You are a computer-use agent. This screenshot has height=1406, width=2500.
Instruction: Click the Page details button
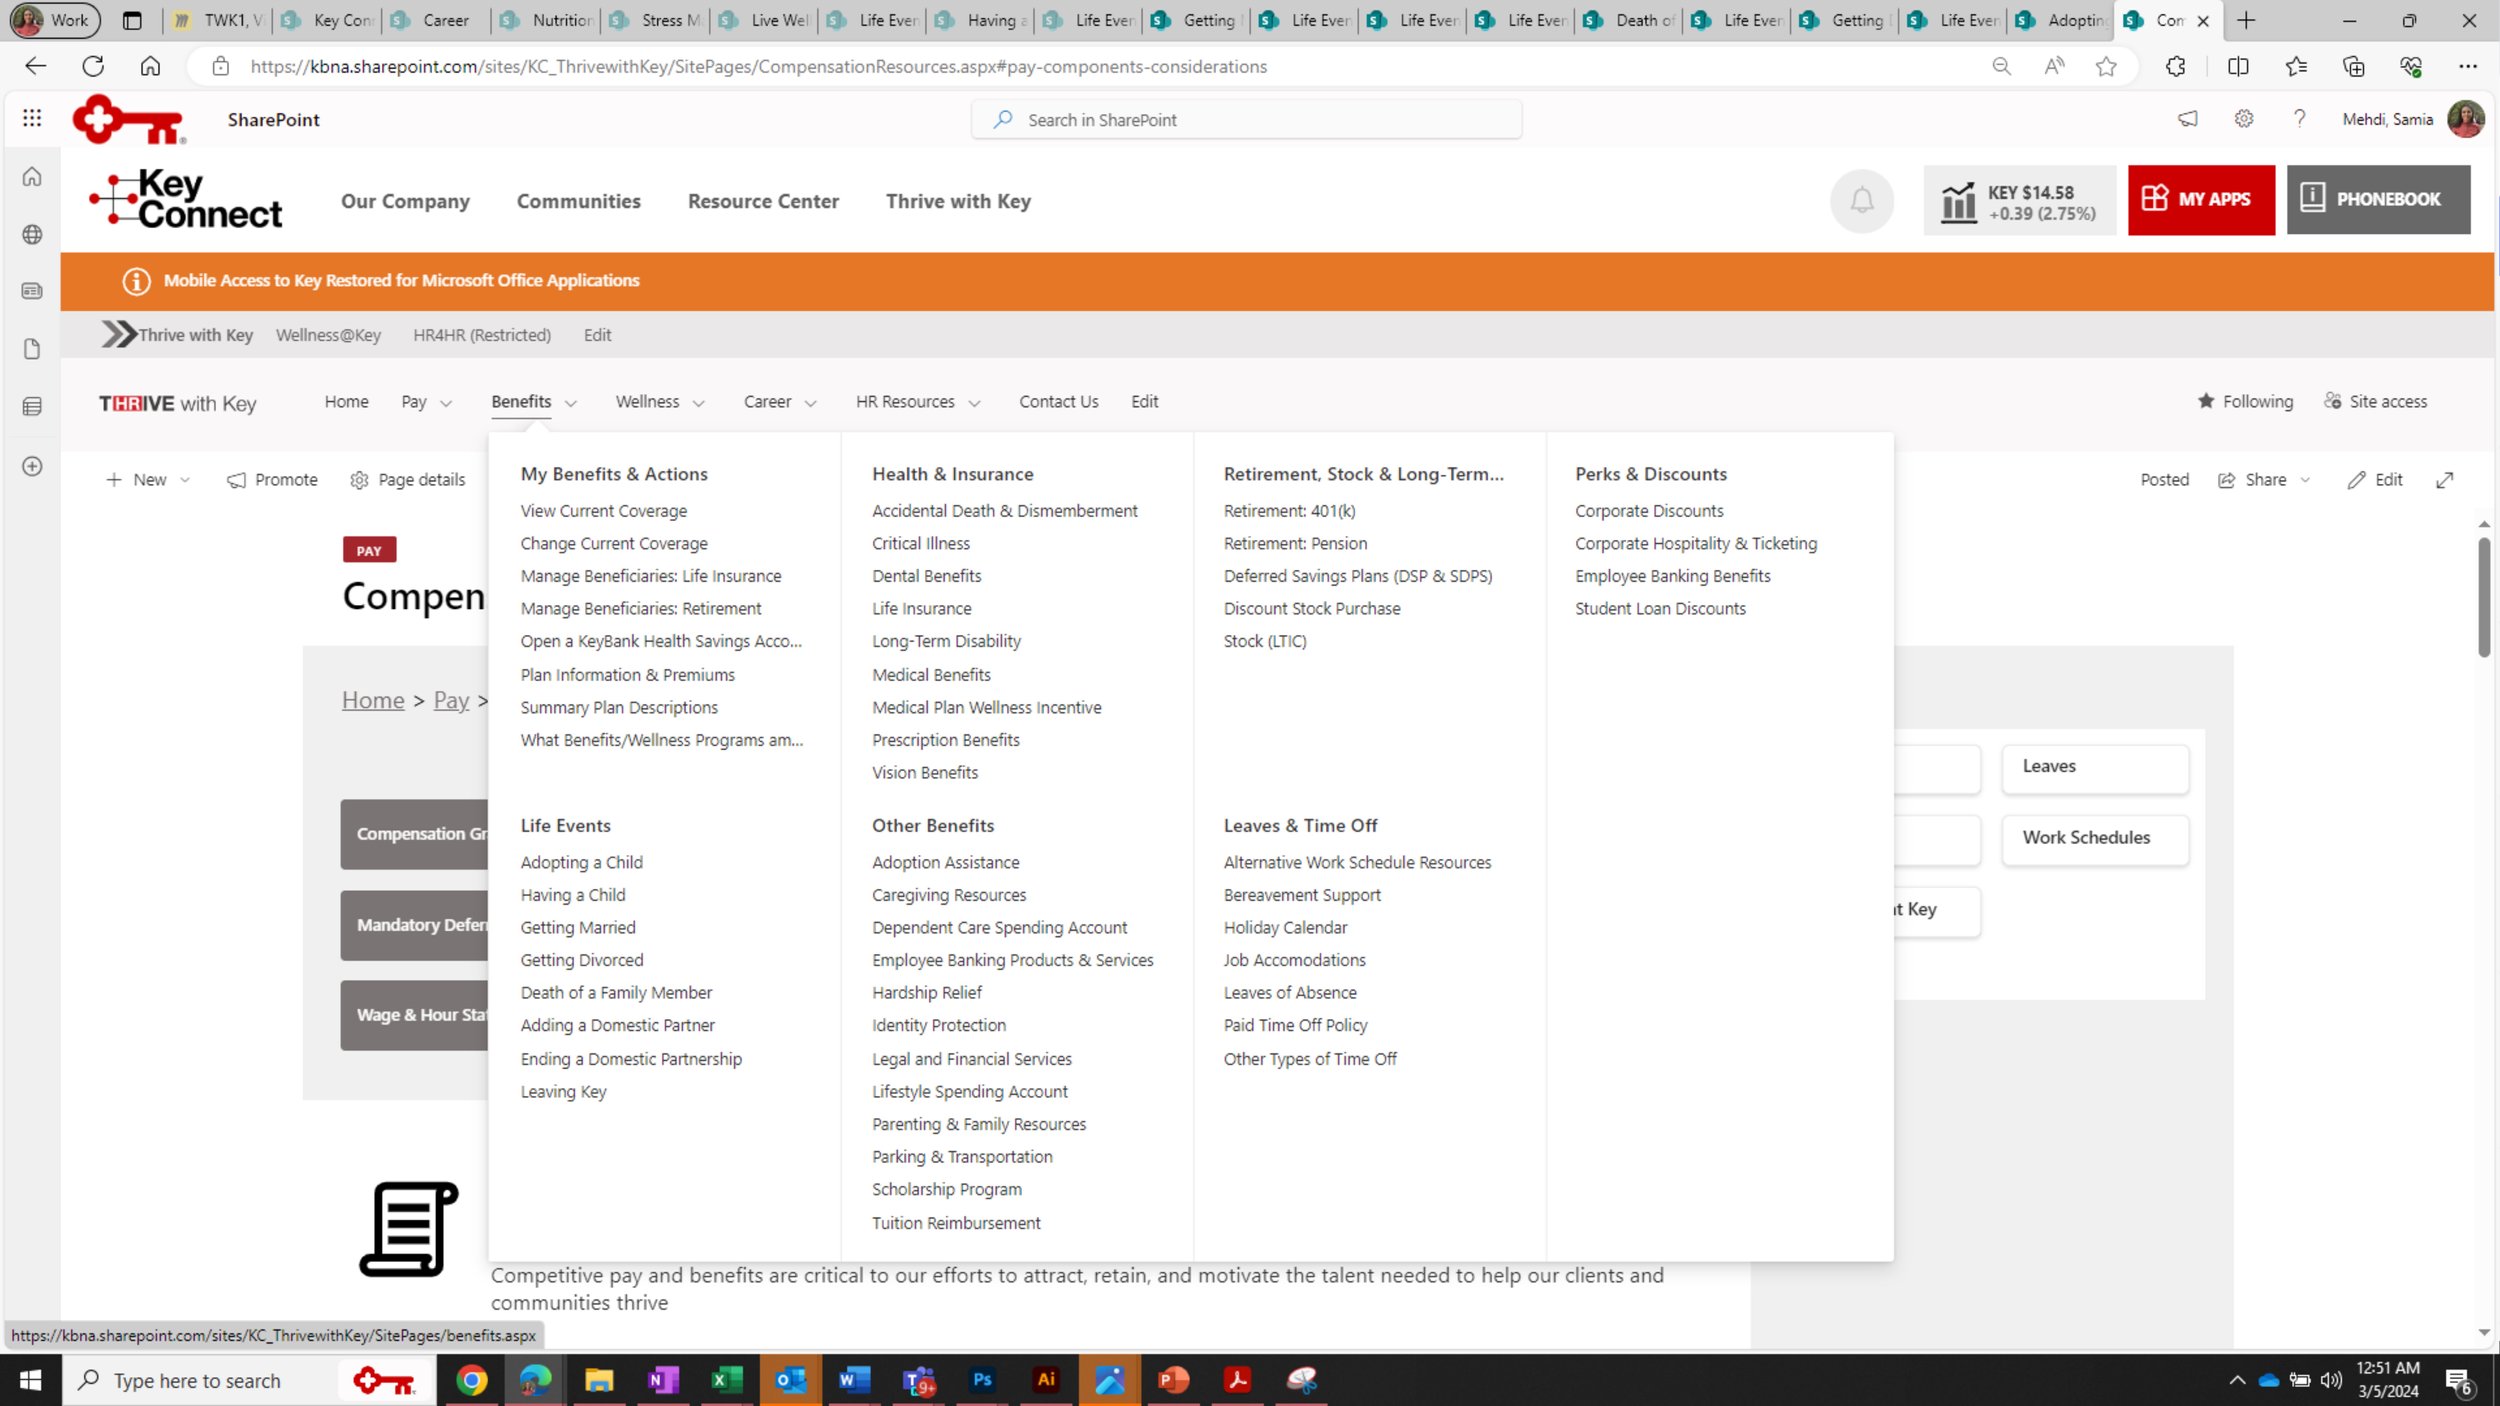(x=407, y=480)
